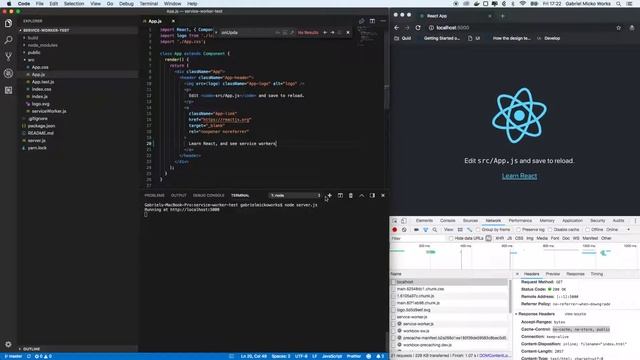Open the Terminal menu in the menu bar
Screen dimensions: 640x360
pos(149,4)
